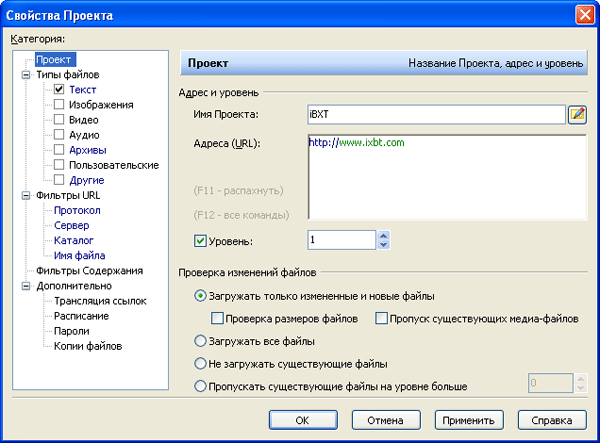Check Проверка размеров файлов option
This screenshot has height=443, width=600.
click(217, 318)
